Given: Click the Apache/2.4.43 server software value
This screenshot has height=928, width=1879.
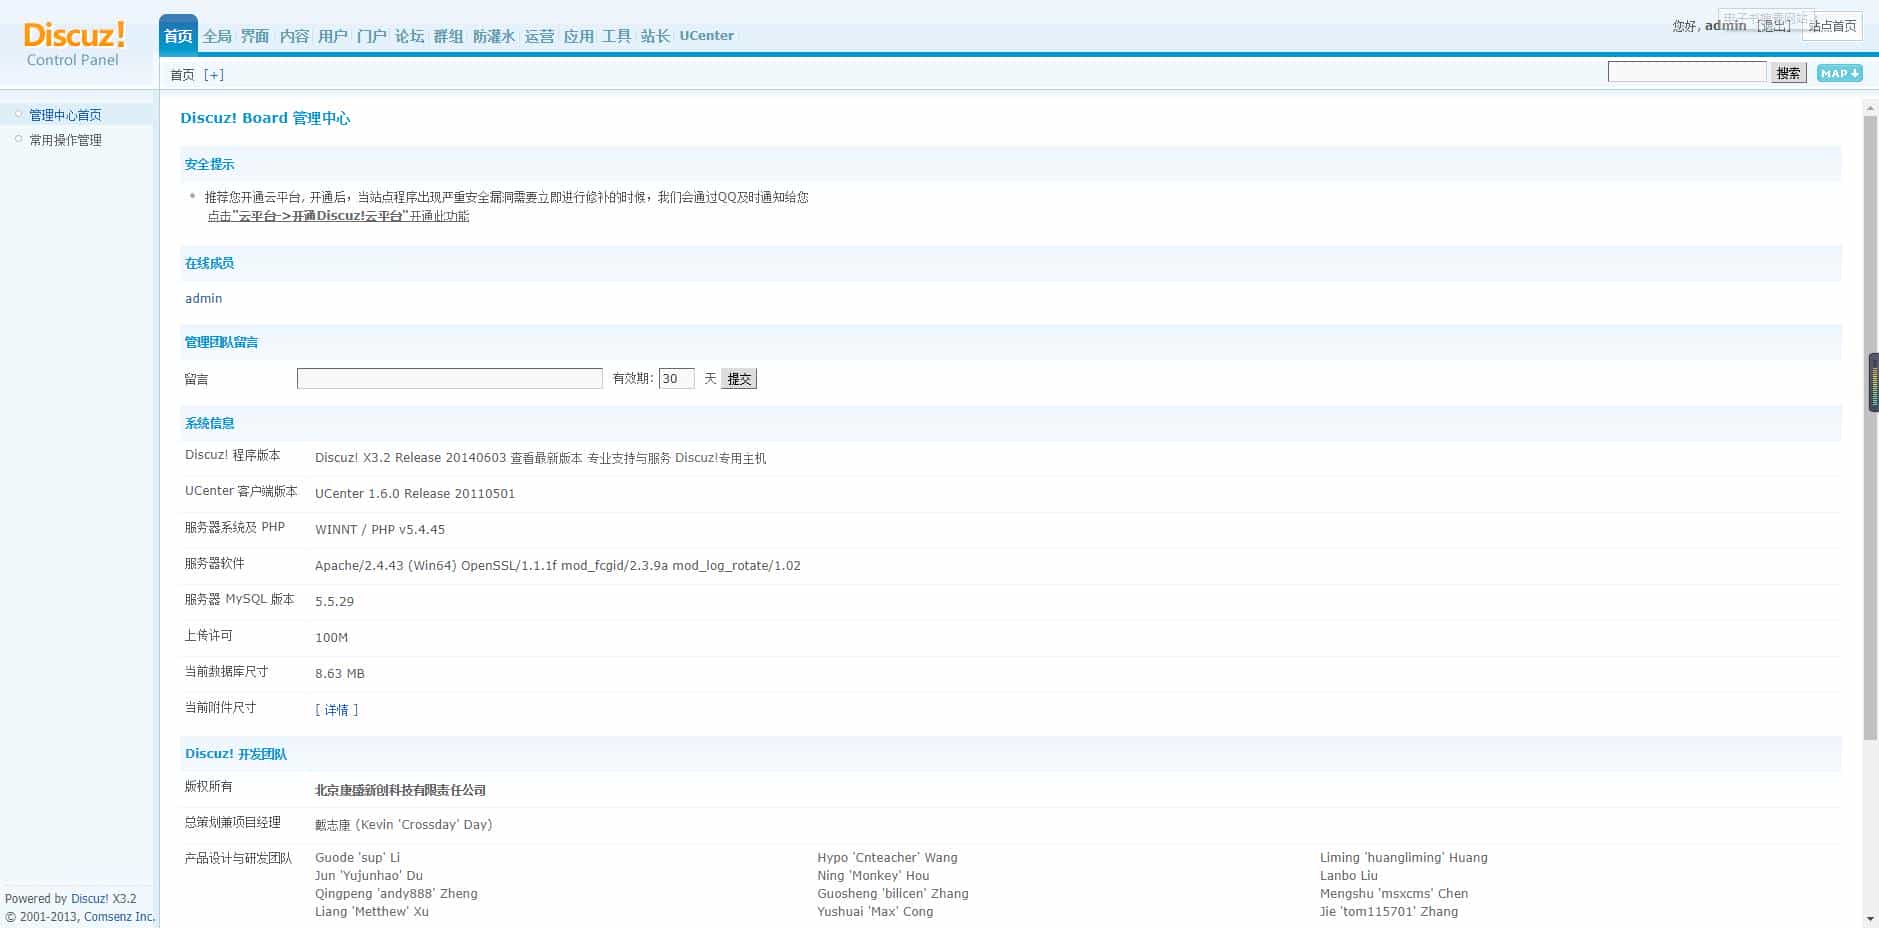Looking at the screenshot, I should pyautogui.click(x=558, y=566).
